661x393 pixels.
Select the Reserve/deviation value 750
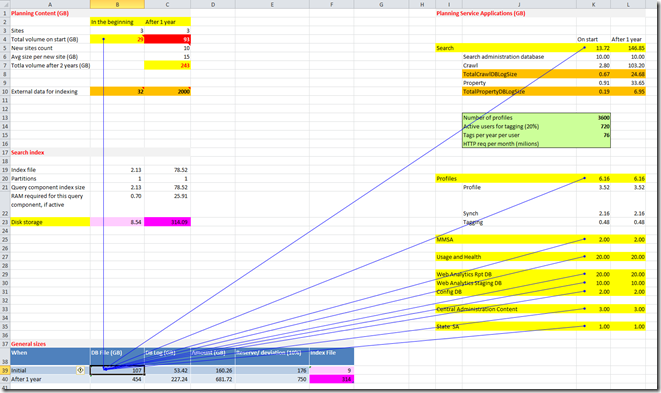[272, 379]
